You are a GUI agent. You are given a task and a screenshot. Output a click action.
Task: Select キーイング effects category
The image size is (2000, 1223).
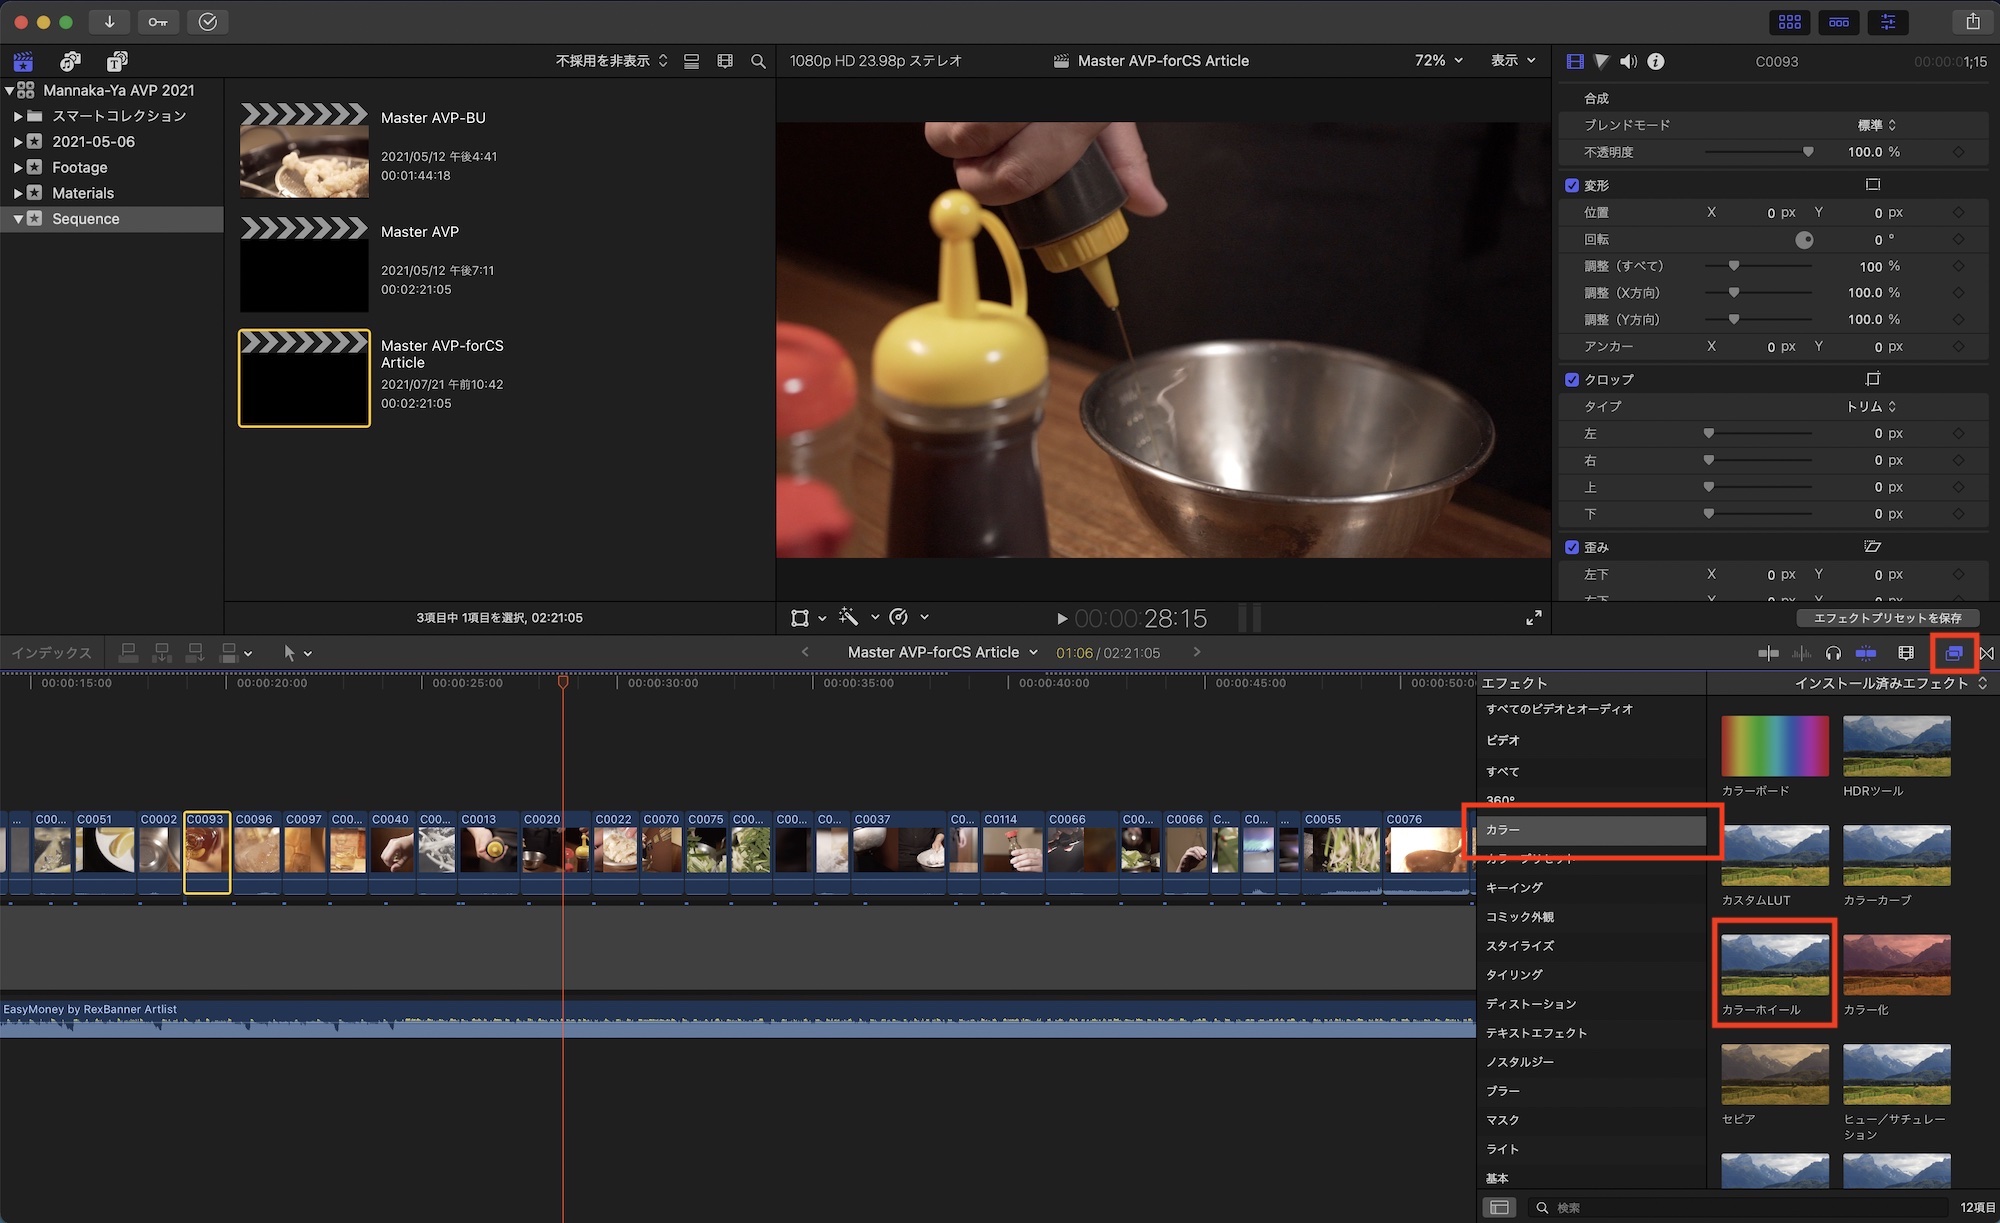coord(1514,887)
